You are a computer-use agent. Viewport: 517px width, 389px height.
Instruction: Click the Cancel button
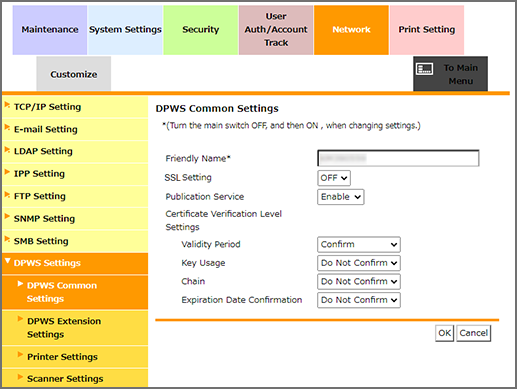pyautogui.click(x=473, y=333)
